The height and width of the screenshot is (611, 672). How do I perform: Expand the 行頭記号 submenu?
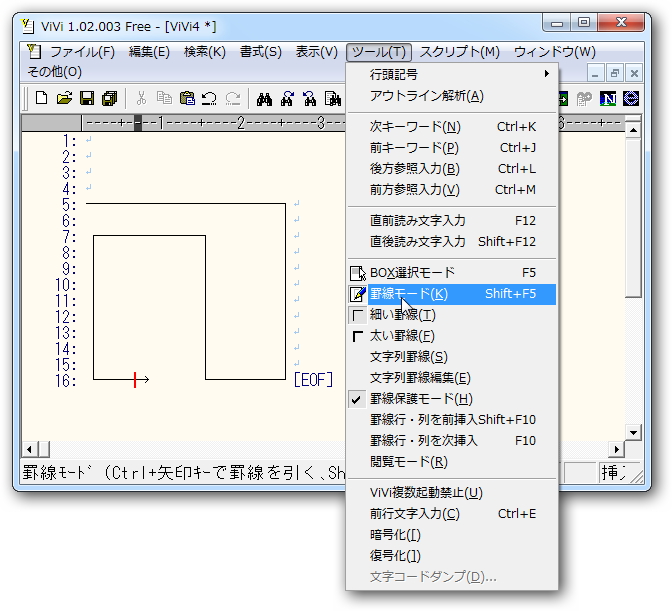point(451,75)
